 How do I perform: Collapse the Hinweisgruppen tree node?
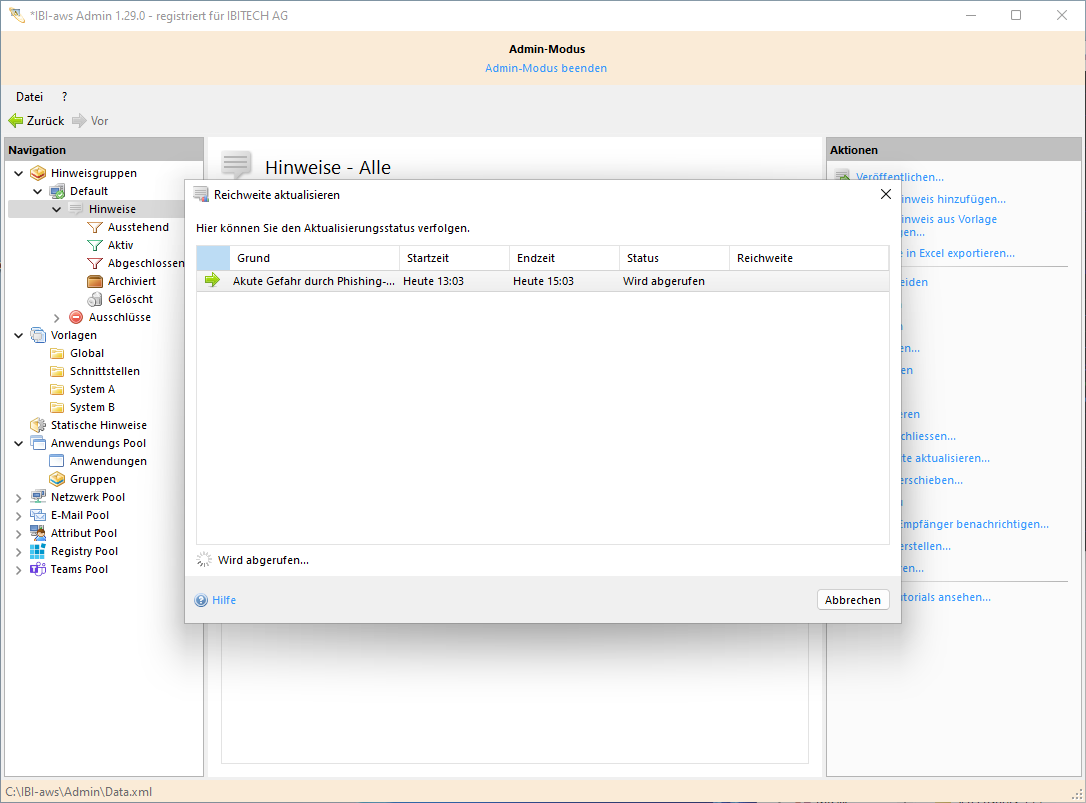pyautogui.click(x=19, y=173)
